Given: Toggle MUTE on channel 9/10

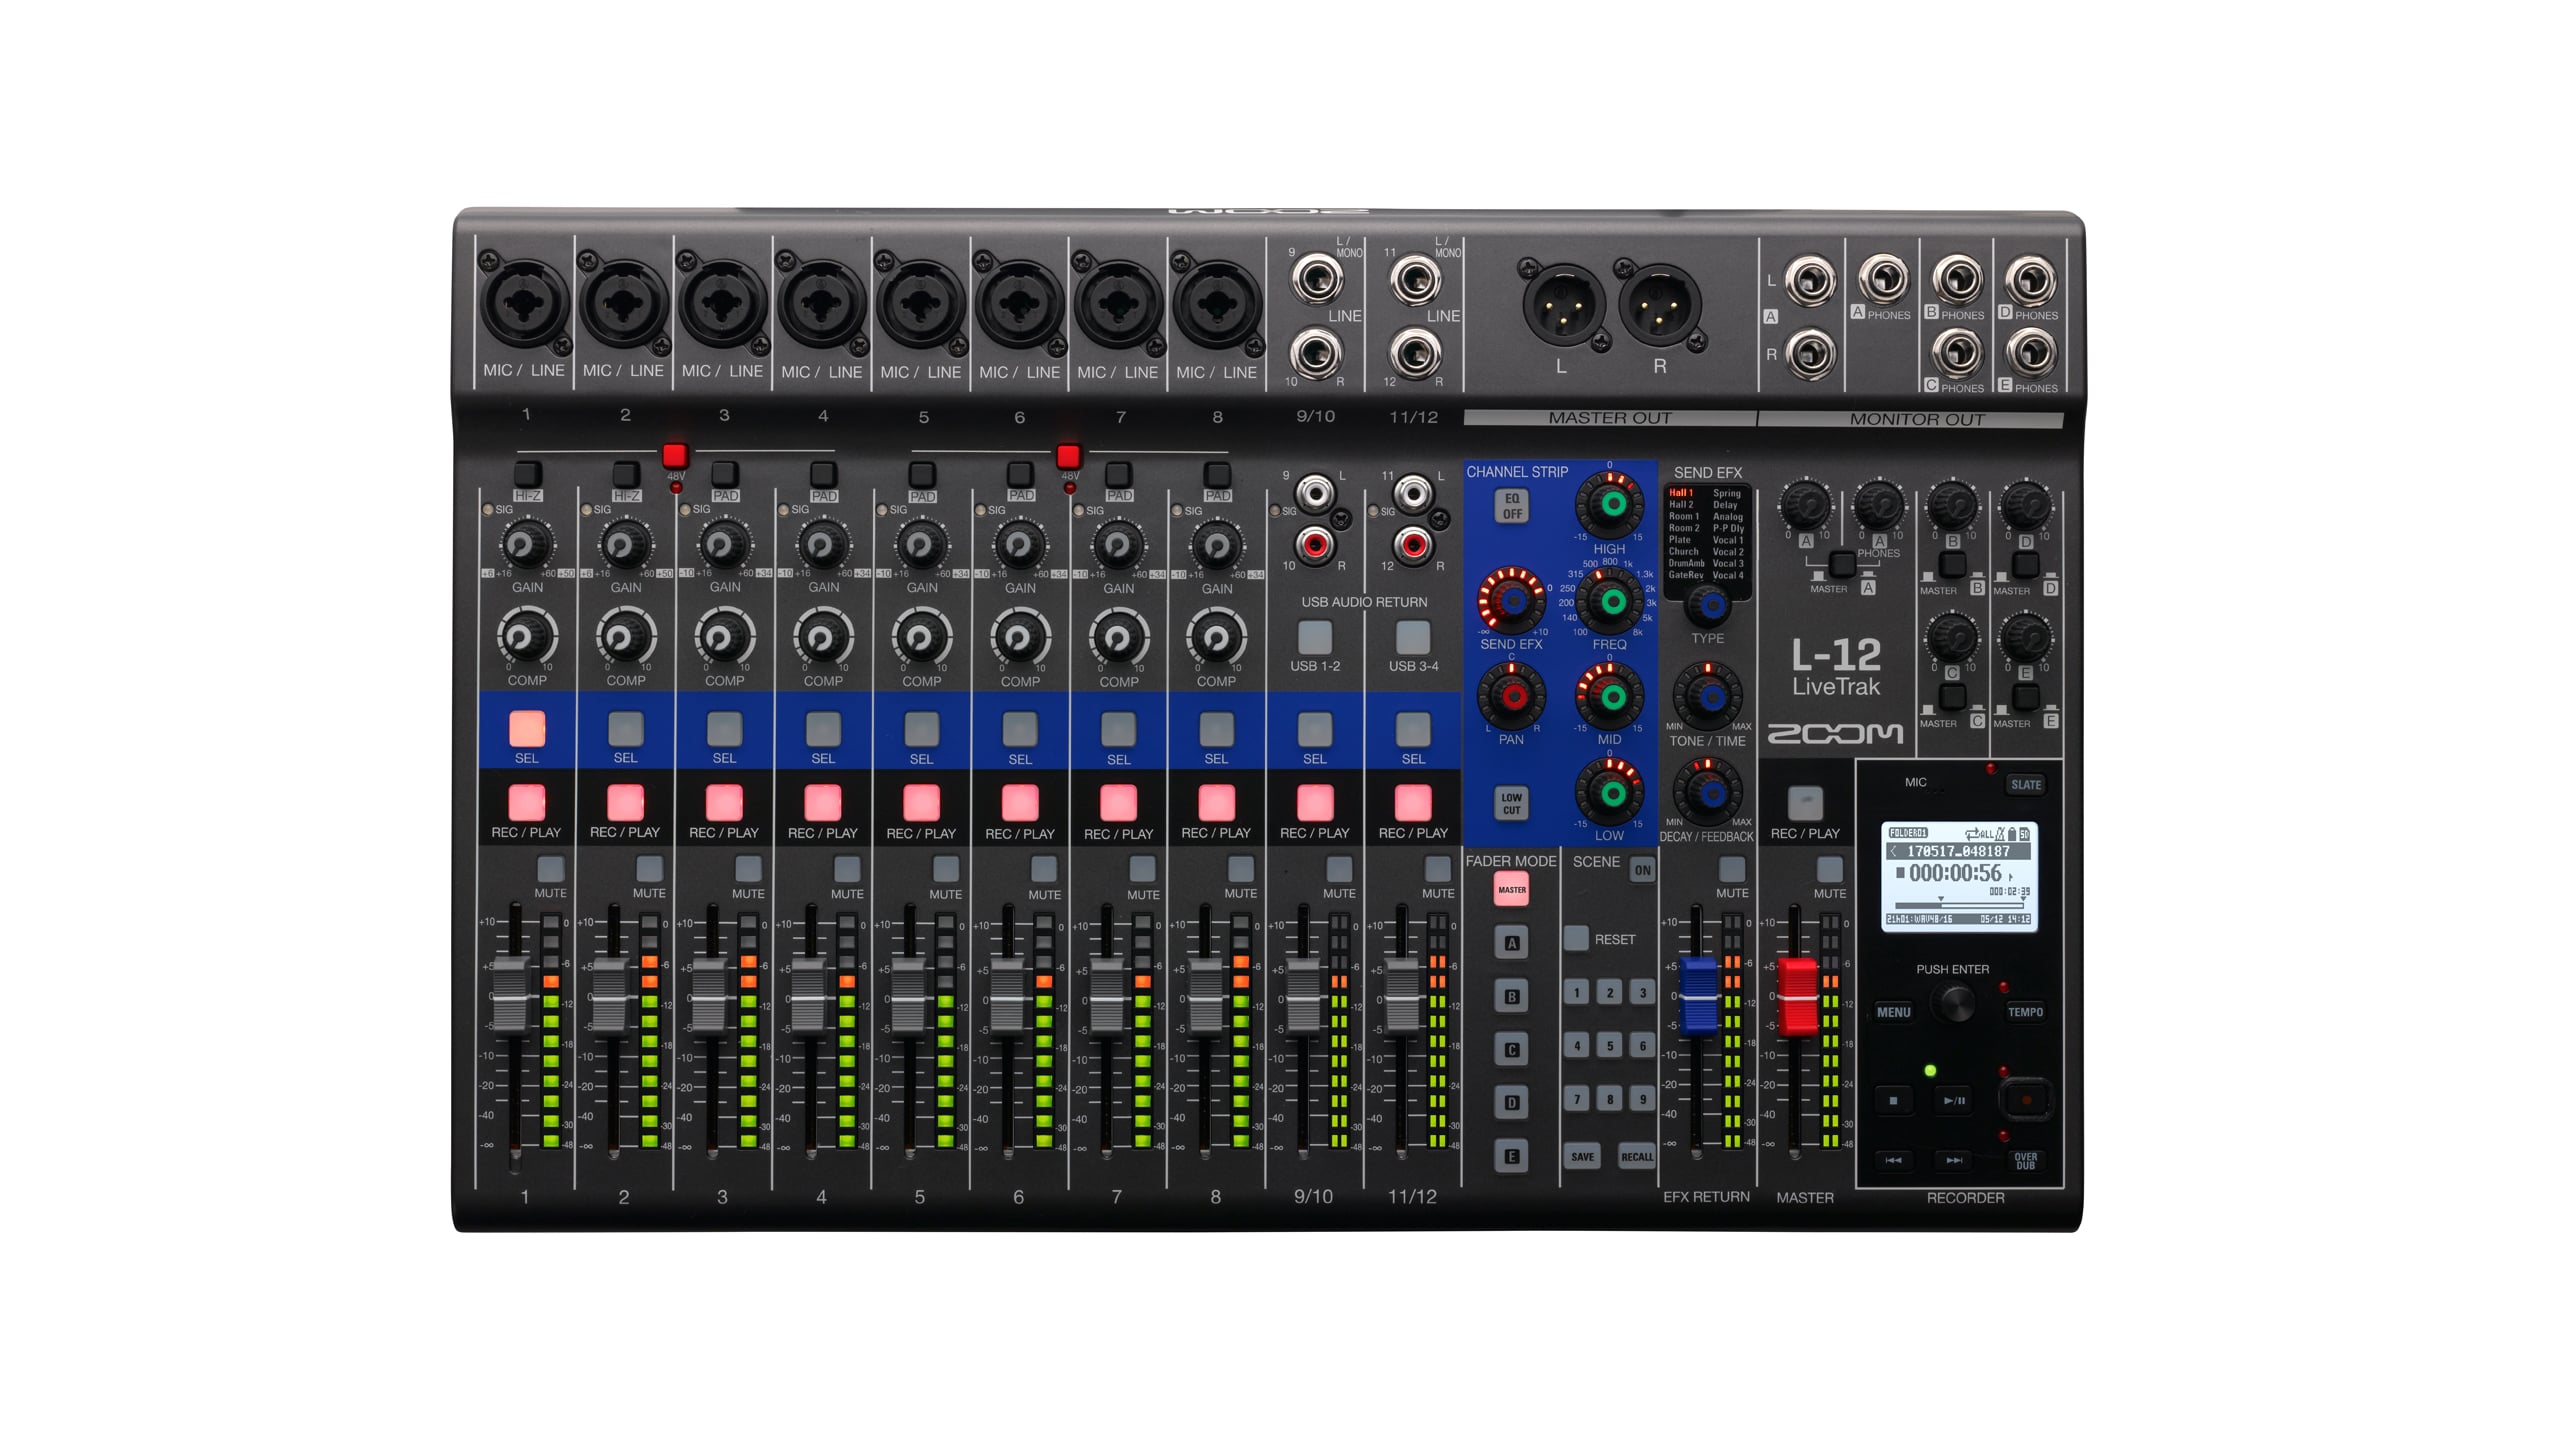Looking at the screenshot, I should pyautogui.click(x=1339, y=868).
